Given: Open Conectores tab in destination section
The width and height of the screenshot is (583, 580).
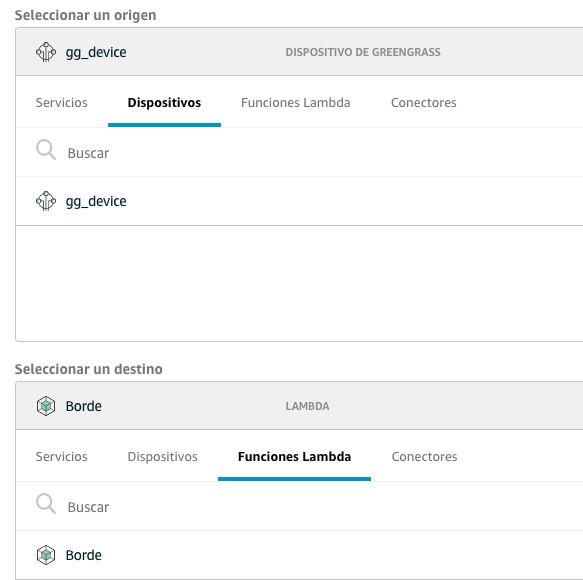Looking at the screenshot, I should [424, 457].
